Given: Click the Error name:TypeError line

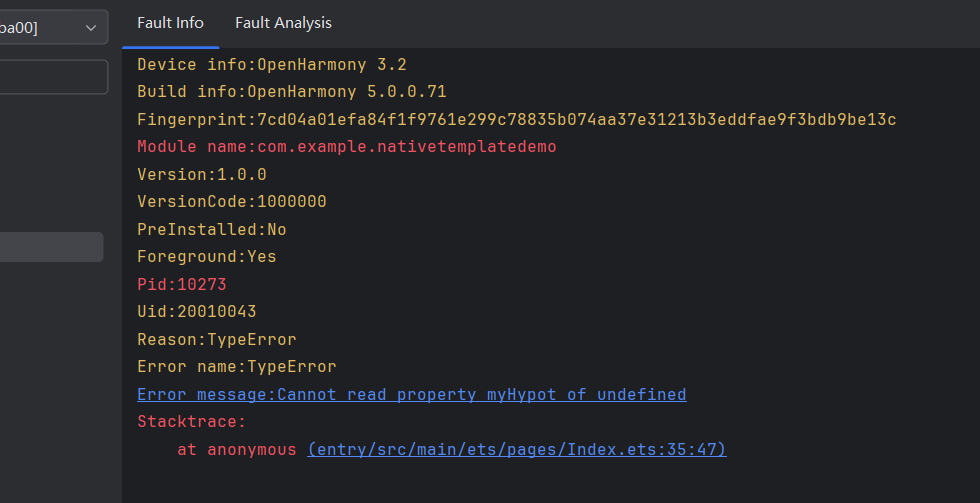Looking at the screenshot, I should (x=236, y=367).
